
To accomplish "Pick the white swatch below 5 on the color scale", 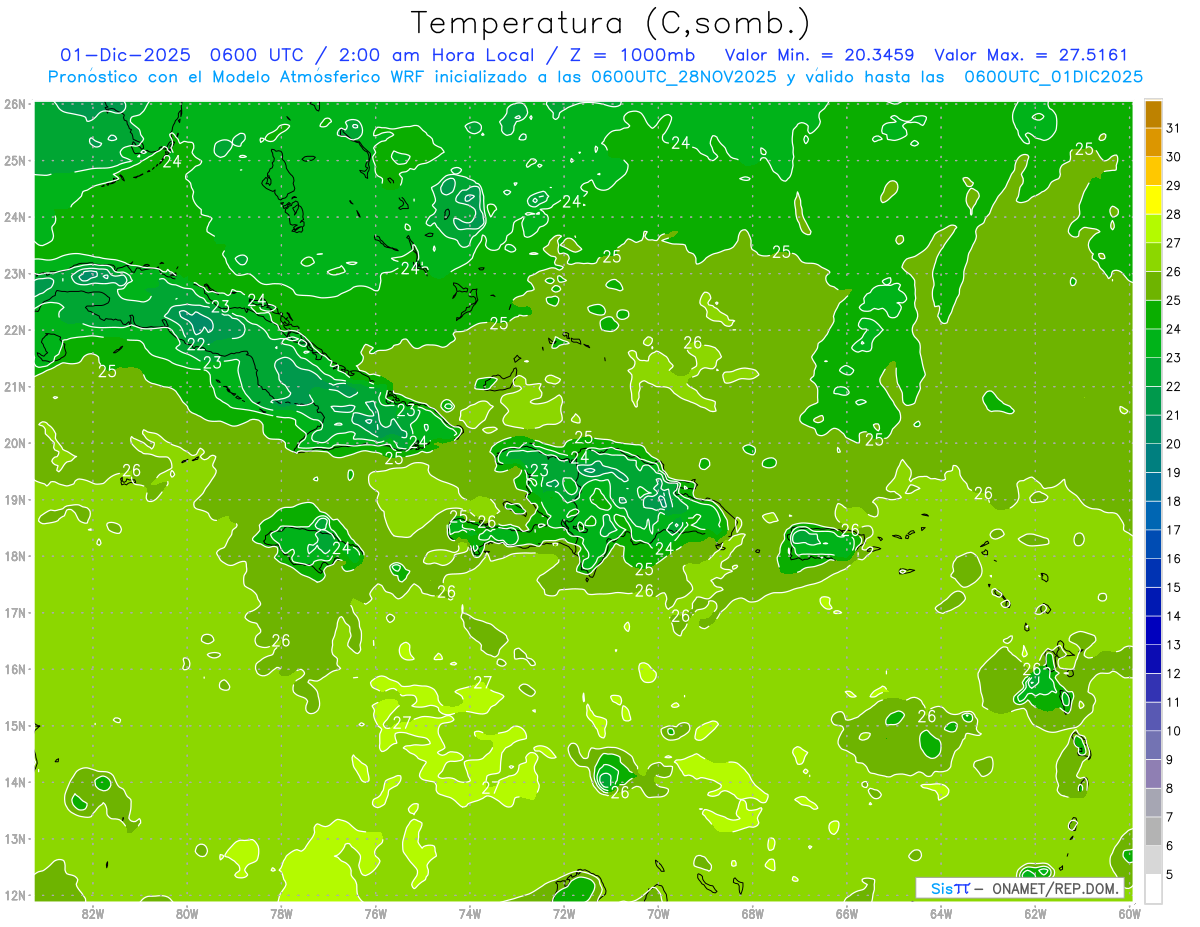I will tap(1153, 888).
